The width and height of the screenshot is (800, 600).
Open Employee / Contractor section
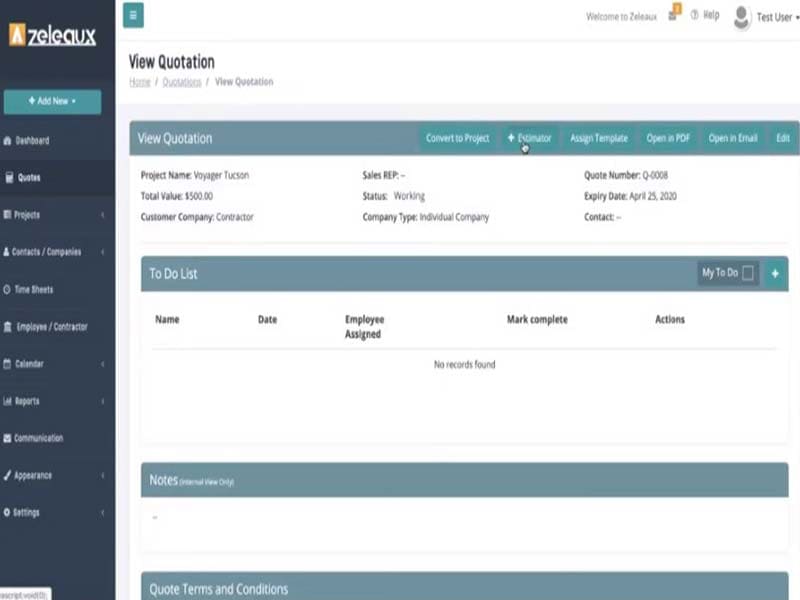tap(52, 327)
